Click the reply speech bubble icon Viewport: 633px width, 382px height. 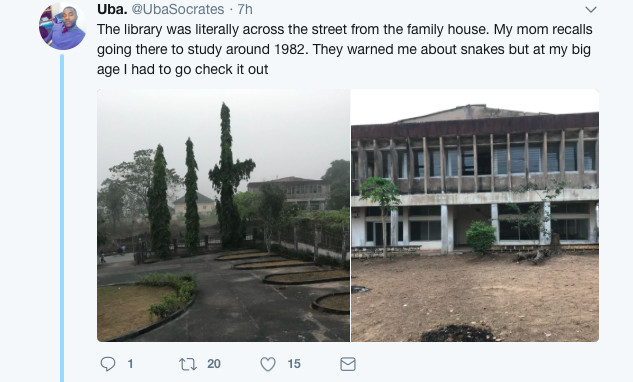point(108,364)
